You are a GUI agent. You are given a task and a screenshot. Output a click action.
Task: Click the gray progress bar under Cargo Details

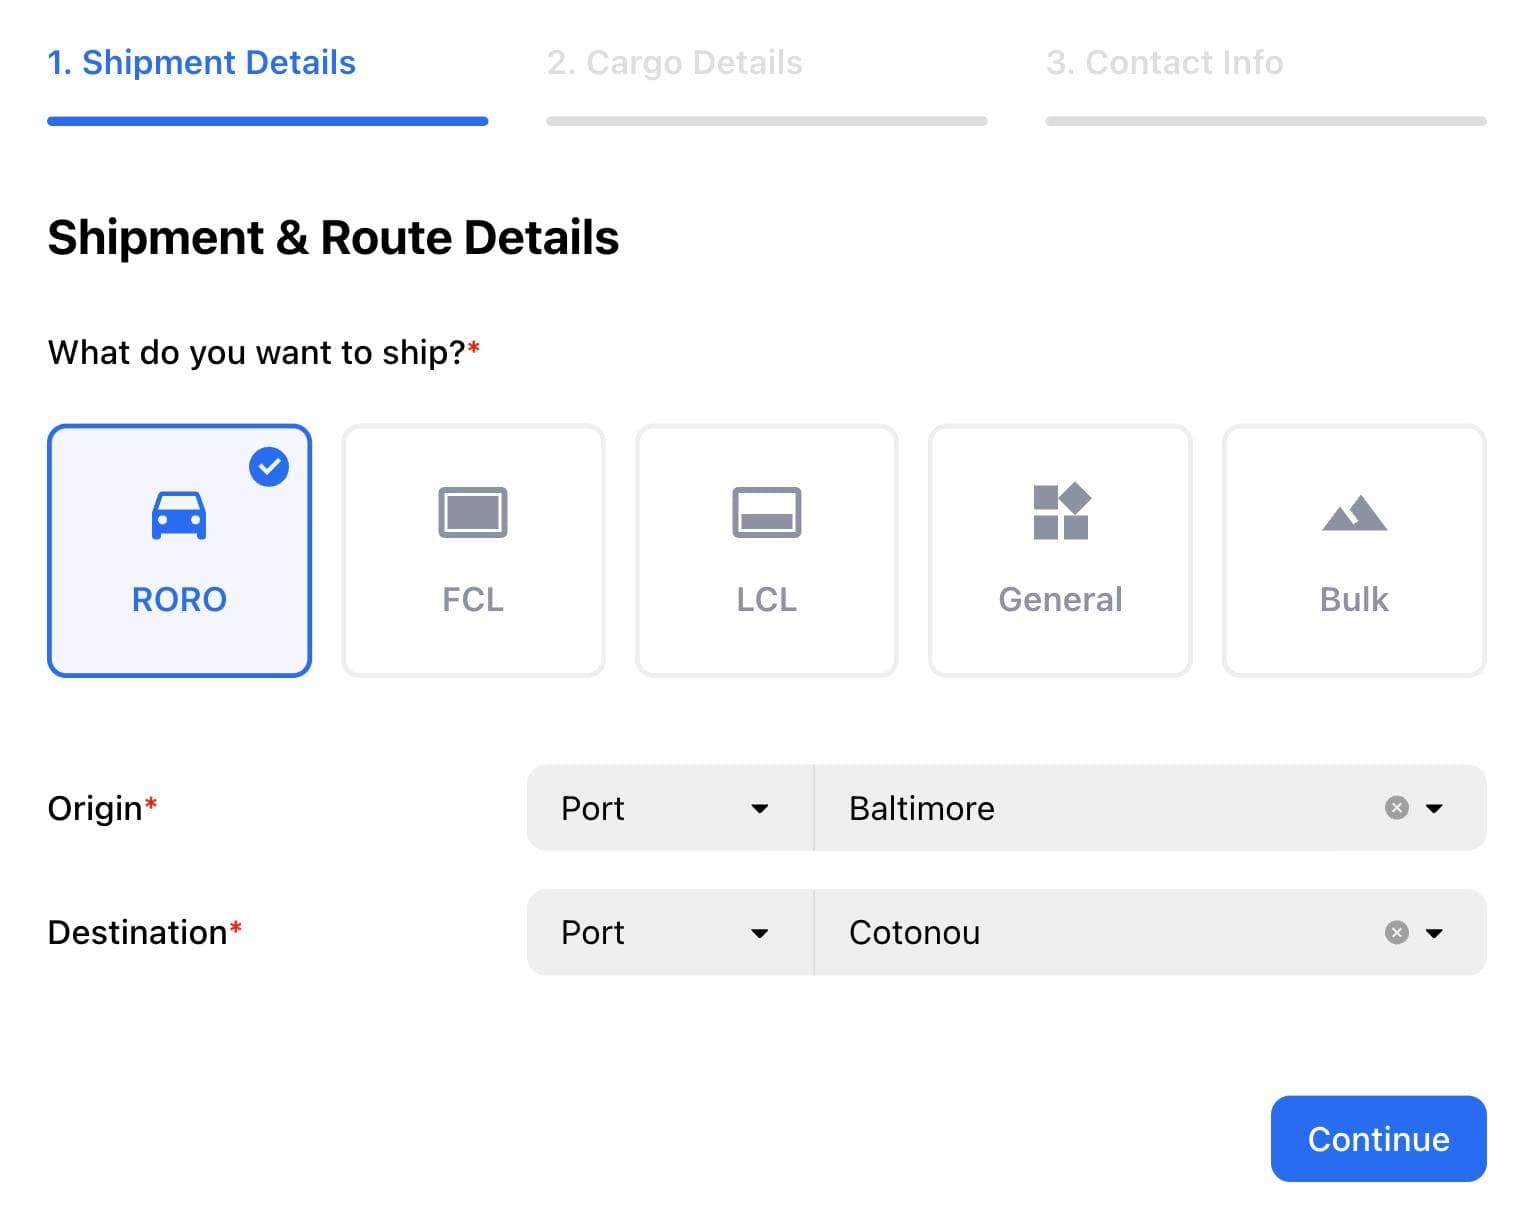pos(766,121)
